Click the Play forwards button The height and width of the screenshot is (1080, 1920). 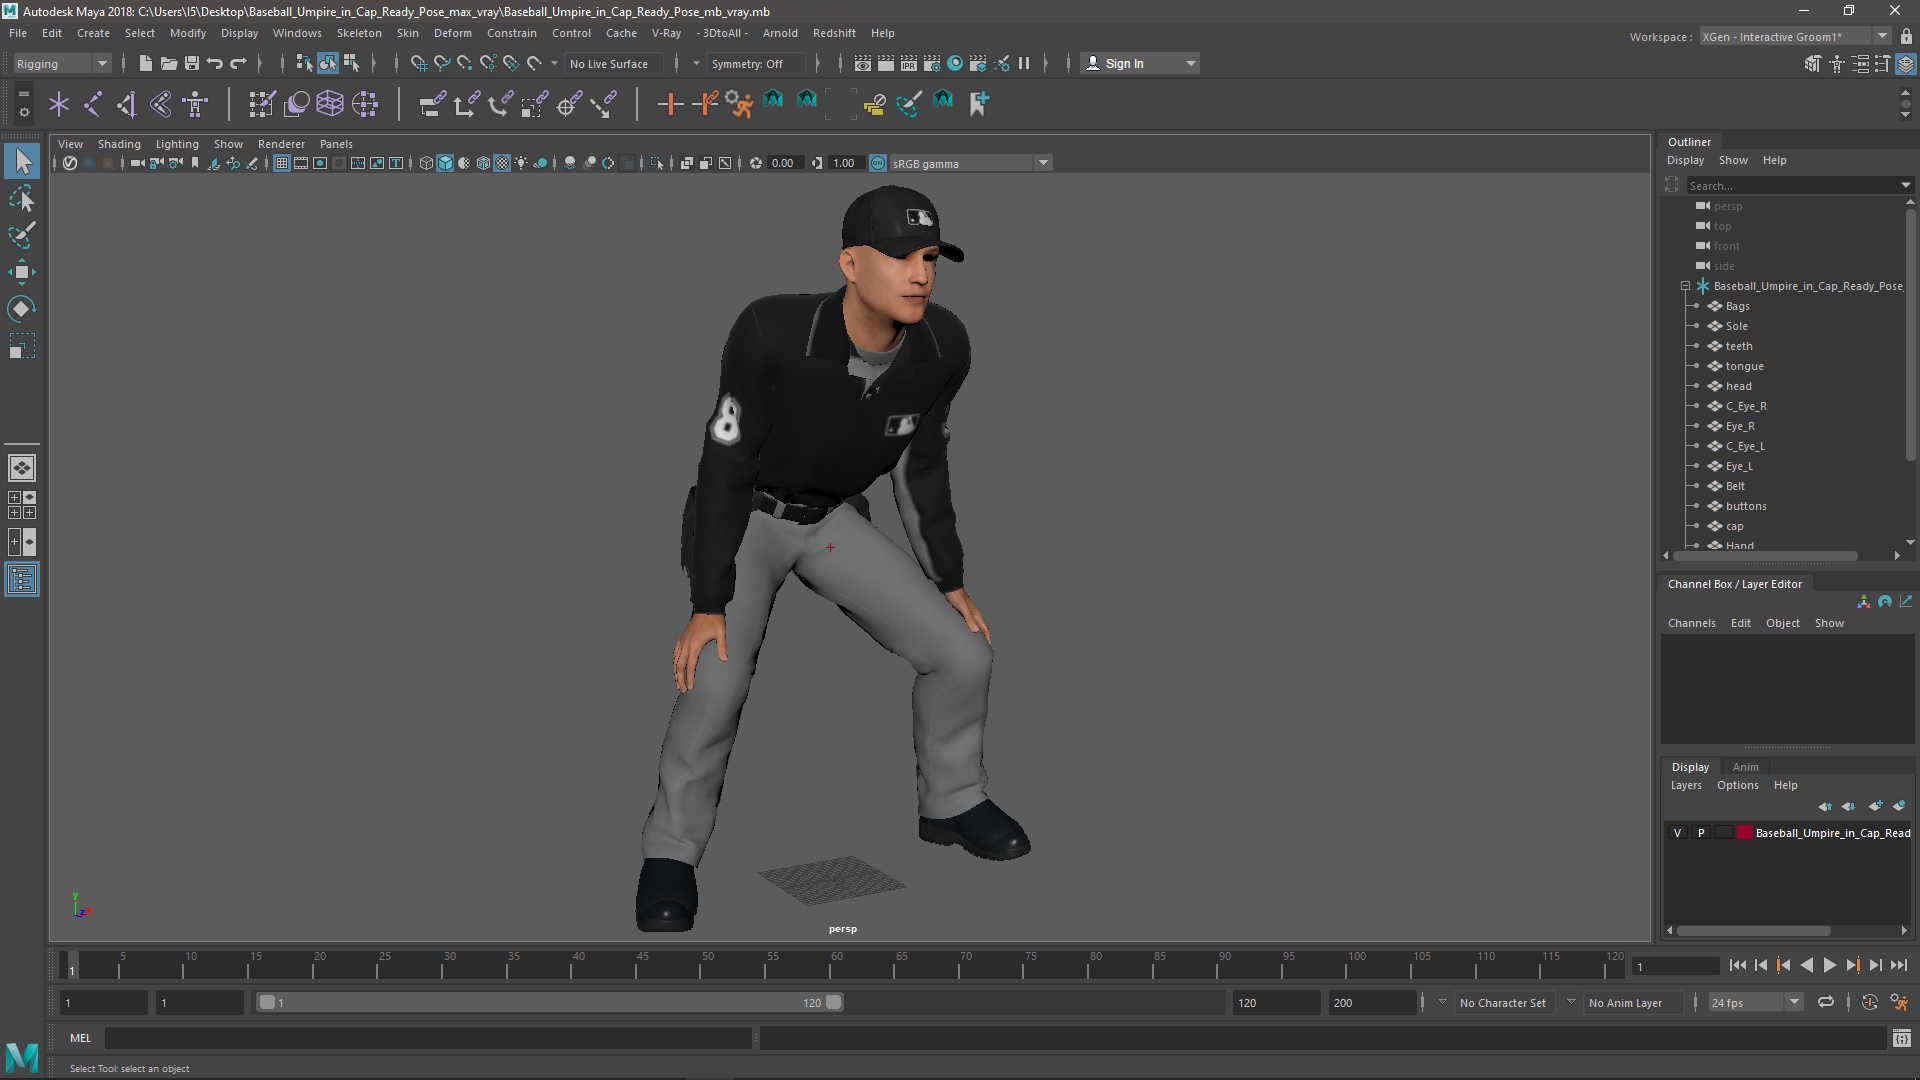pos(1829,965)
